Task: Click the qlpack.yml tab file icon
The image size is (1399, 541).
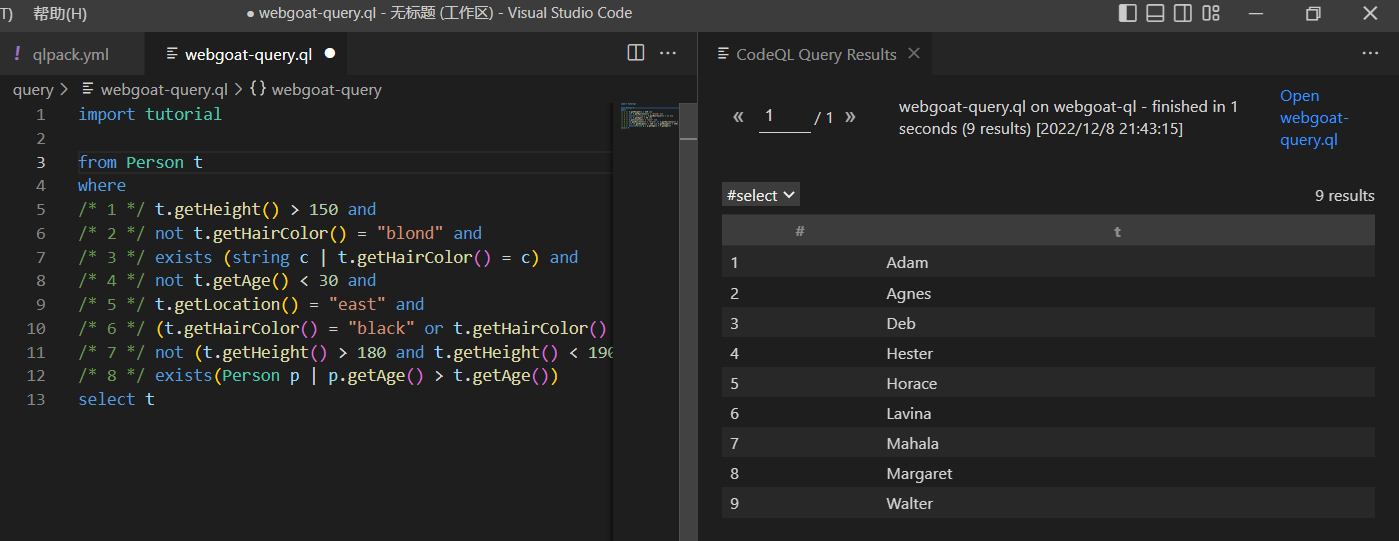Action: [18, 54]
